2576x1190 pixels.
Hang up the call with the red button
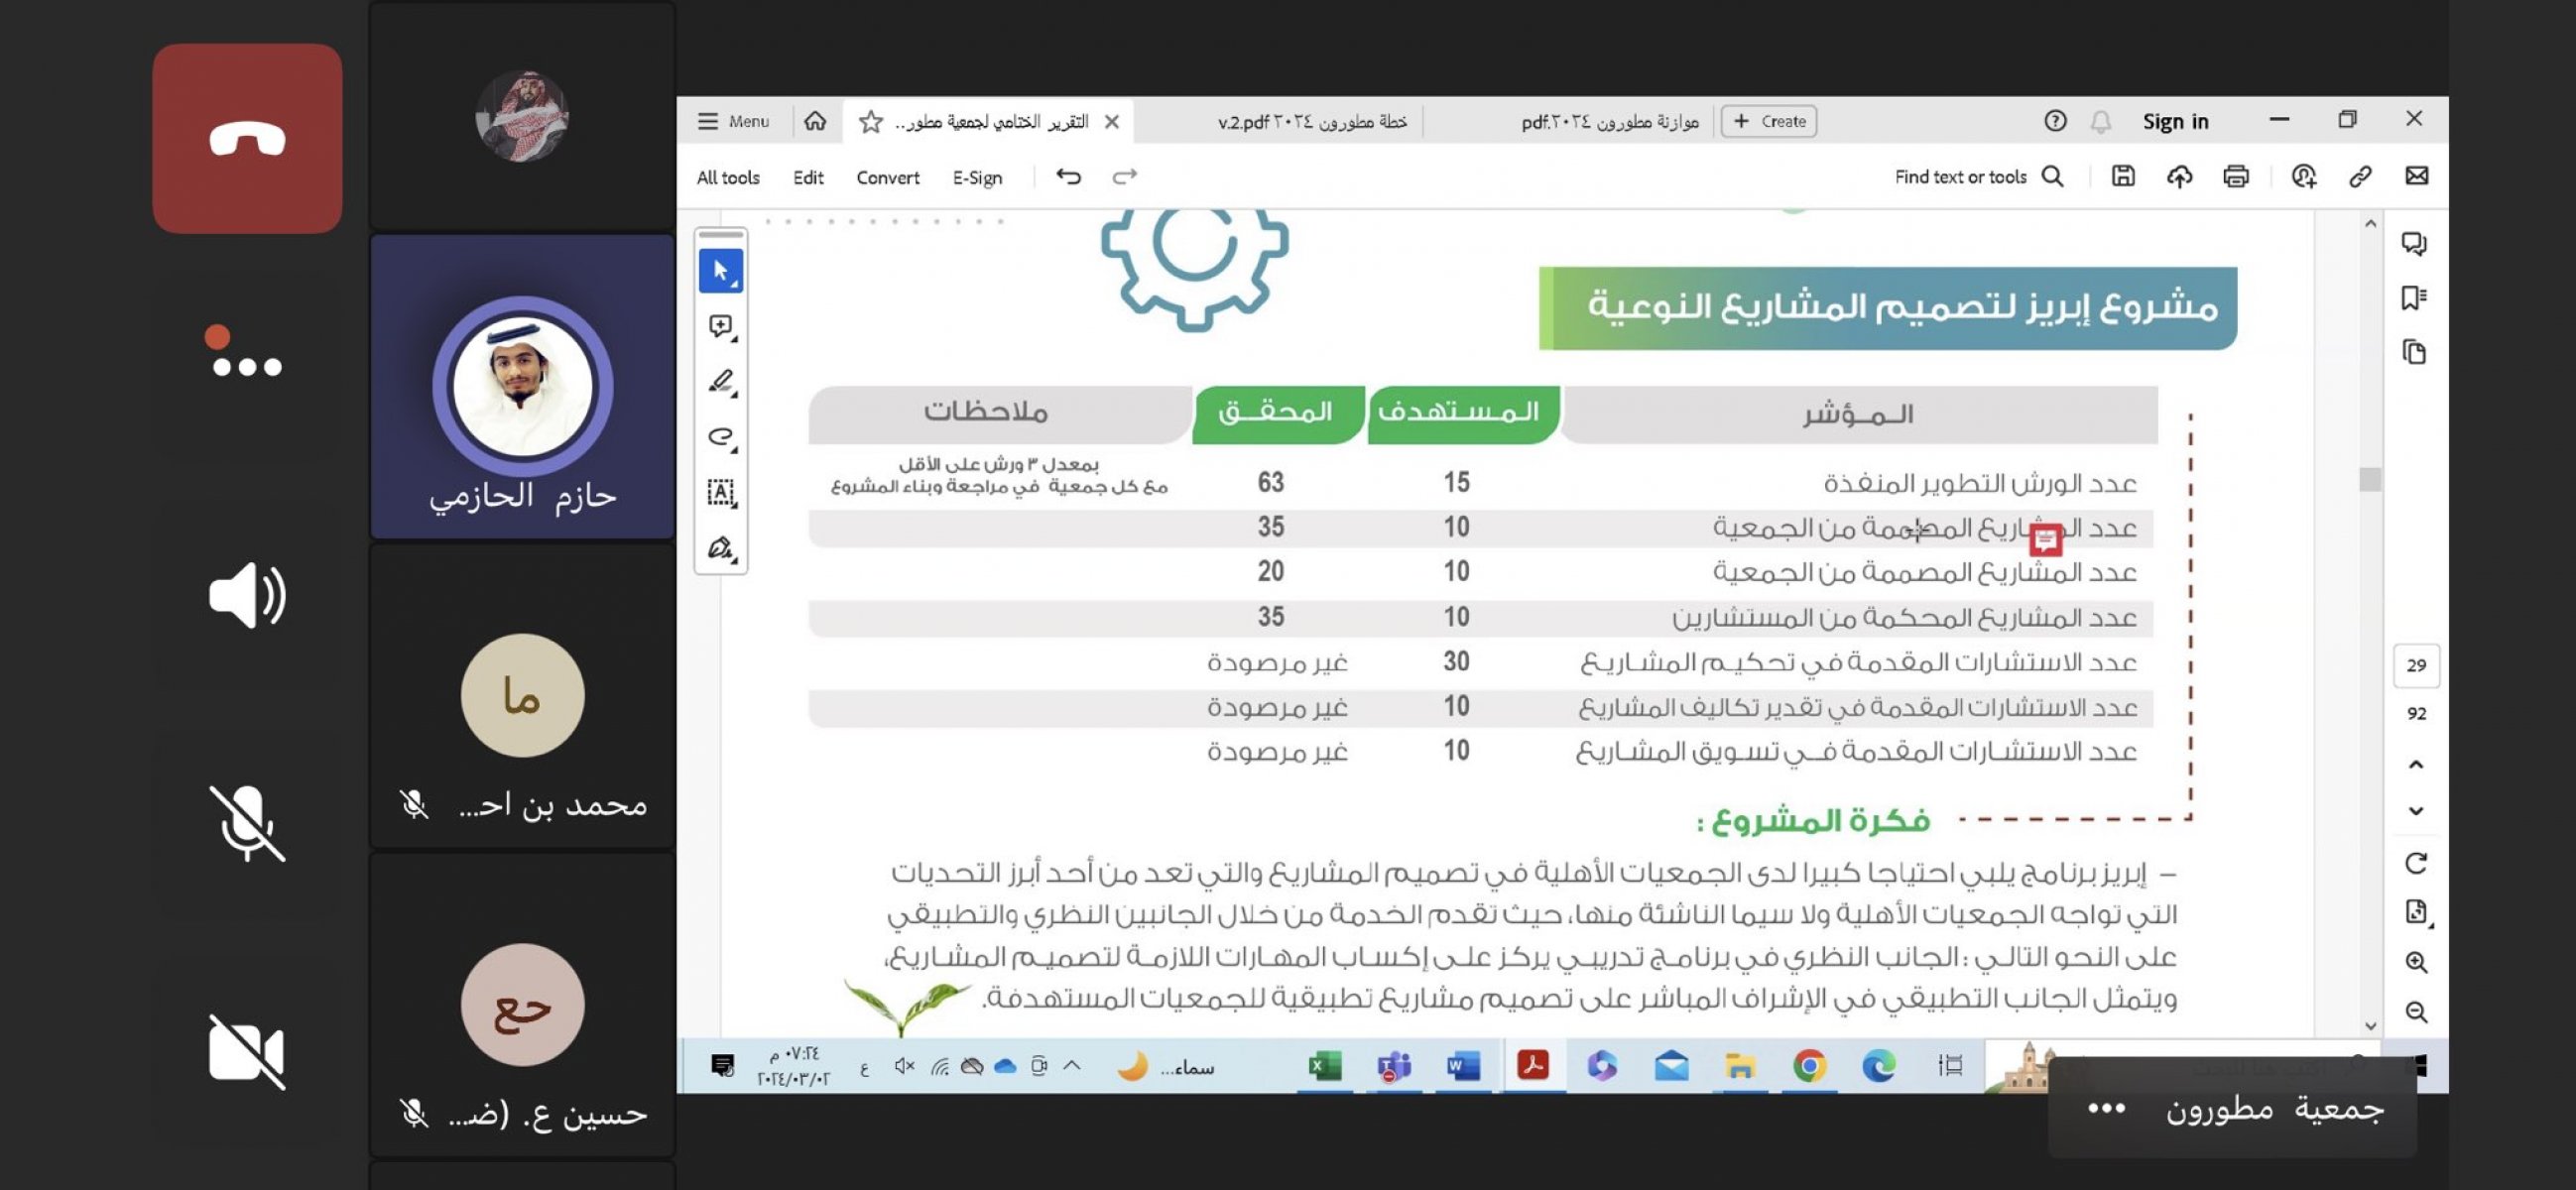pyautogui.click(x=247, y=138)
